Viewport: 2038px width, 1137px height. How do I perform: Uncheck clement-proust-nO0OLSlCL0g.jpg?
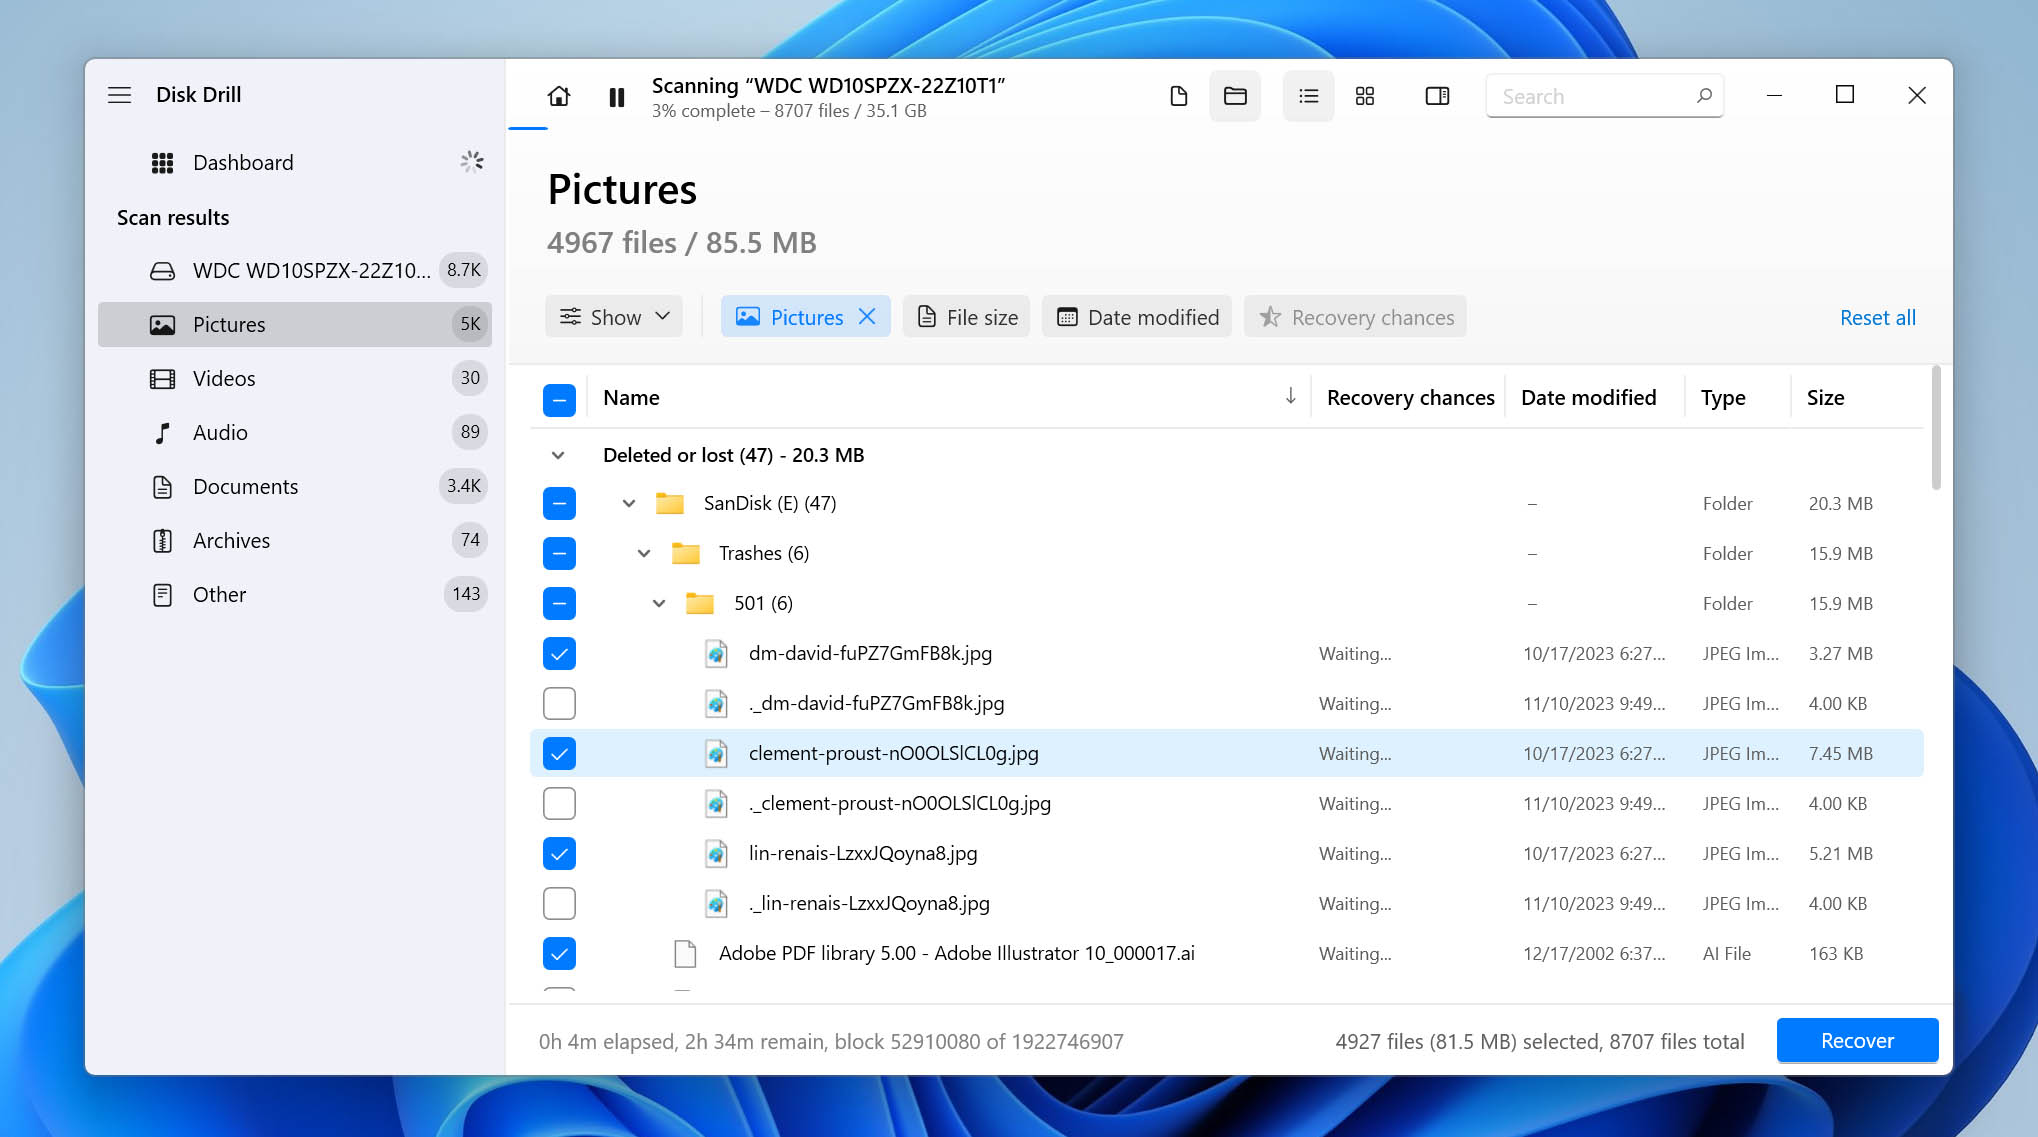pos(559,753)
